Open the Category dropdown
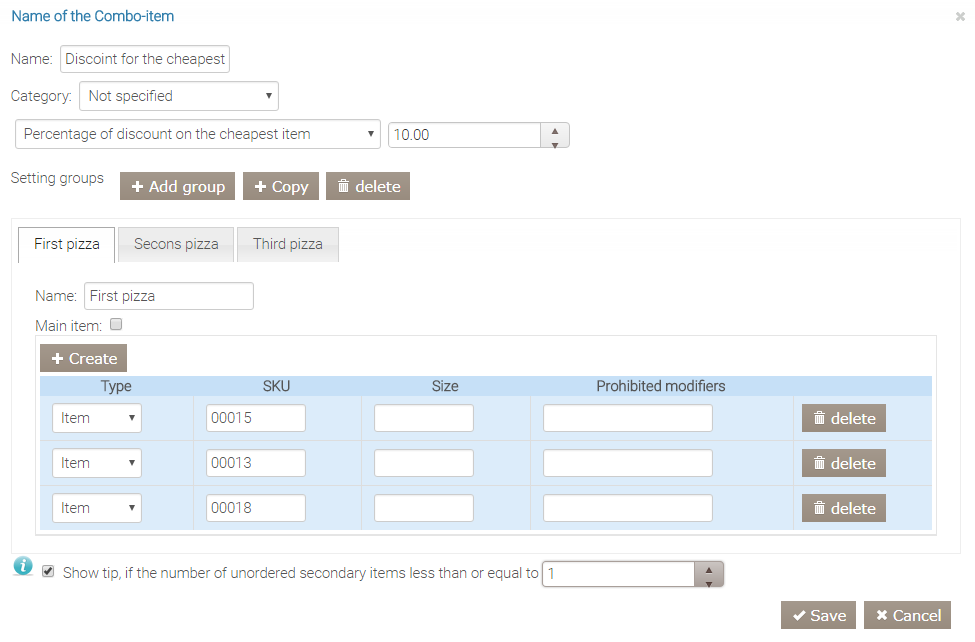 pos(178,96)
